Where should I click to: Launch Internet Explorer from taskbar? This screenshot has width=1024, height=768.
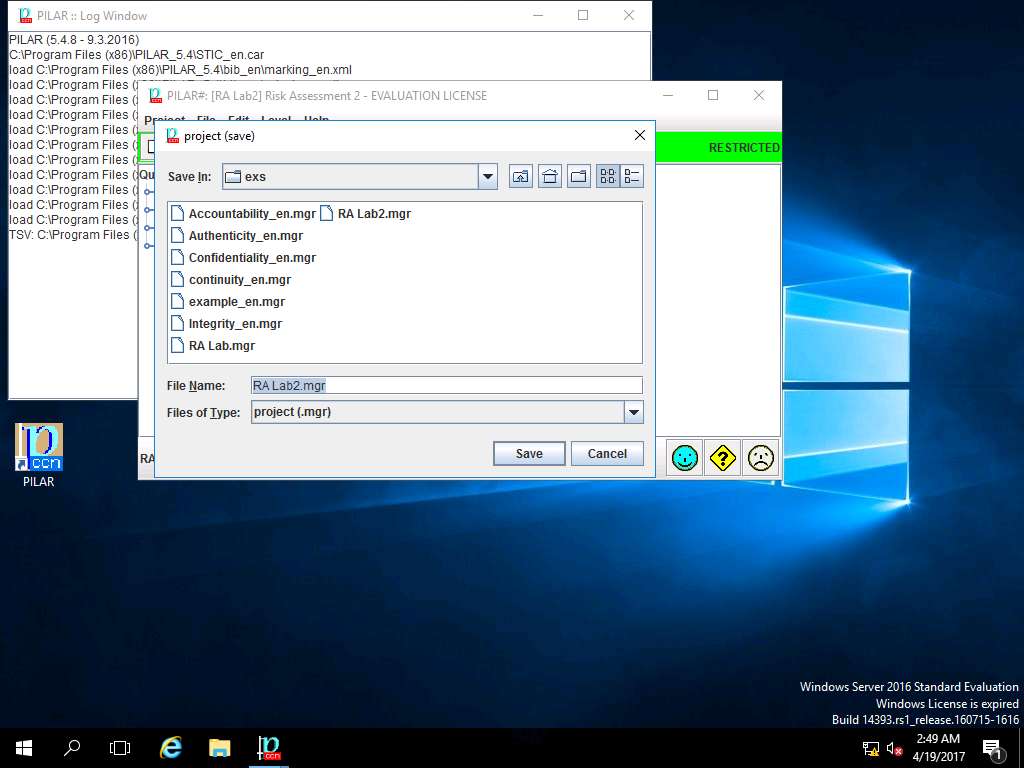(x=170, y=748)
